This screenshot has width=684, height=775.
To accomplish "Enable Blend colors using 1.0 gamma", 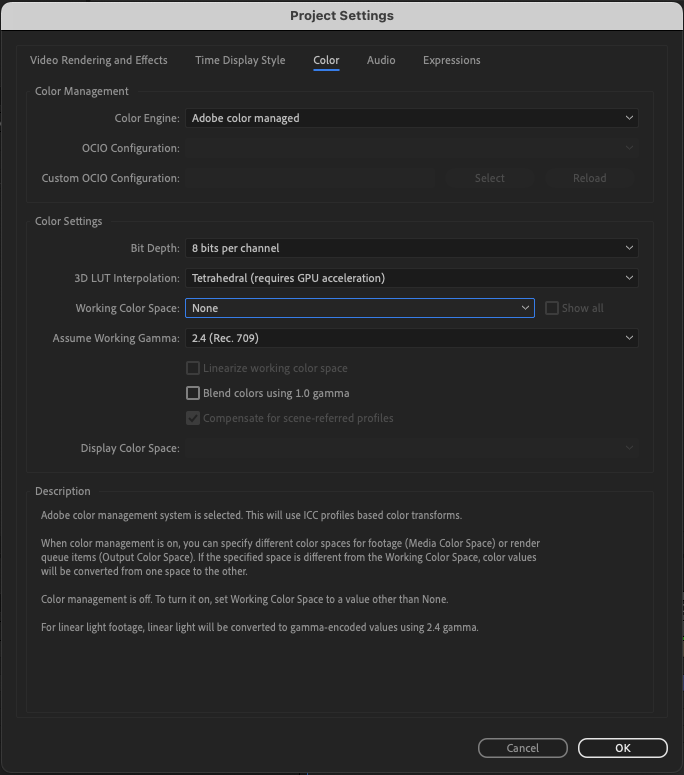I will (x=194, y=393).
